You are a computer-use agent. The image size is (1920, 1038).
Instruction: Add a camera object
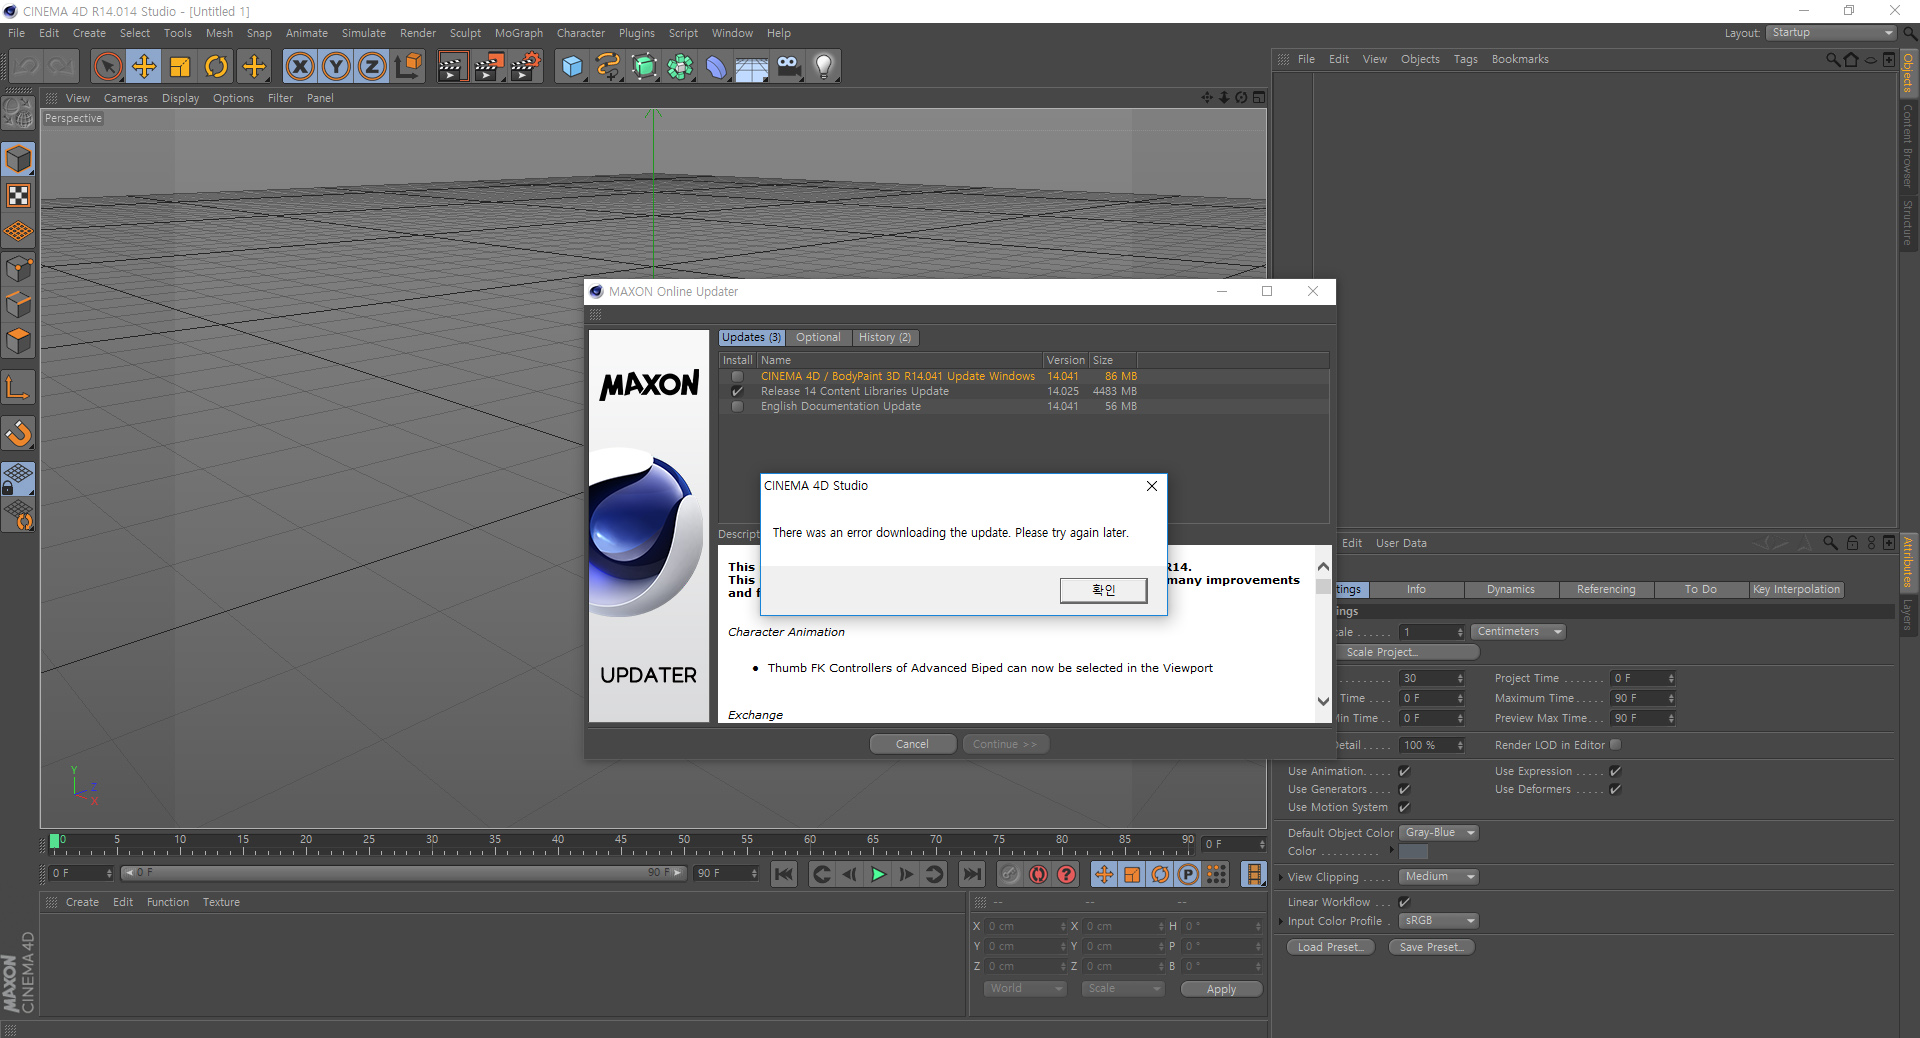[x=788, y=67]
